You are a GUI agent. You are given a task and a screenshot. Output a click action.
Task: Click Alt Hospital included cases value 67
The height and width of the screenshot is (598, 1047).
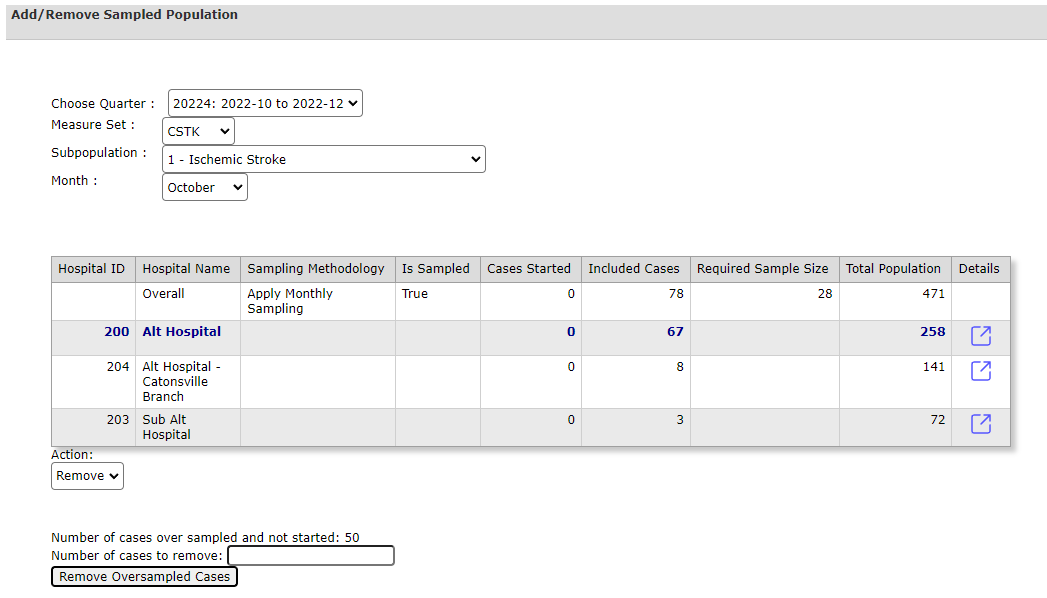(x=675, y=332)
